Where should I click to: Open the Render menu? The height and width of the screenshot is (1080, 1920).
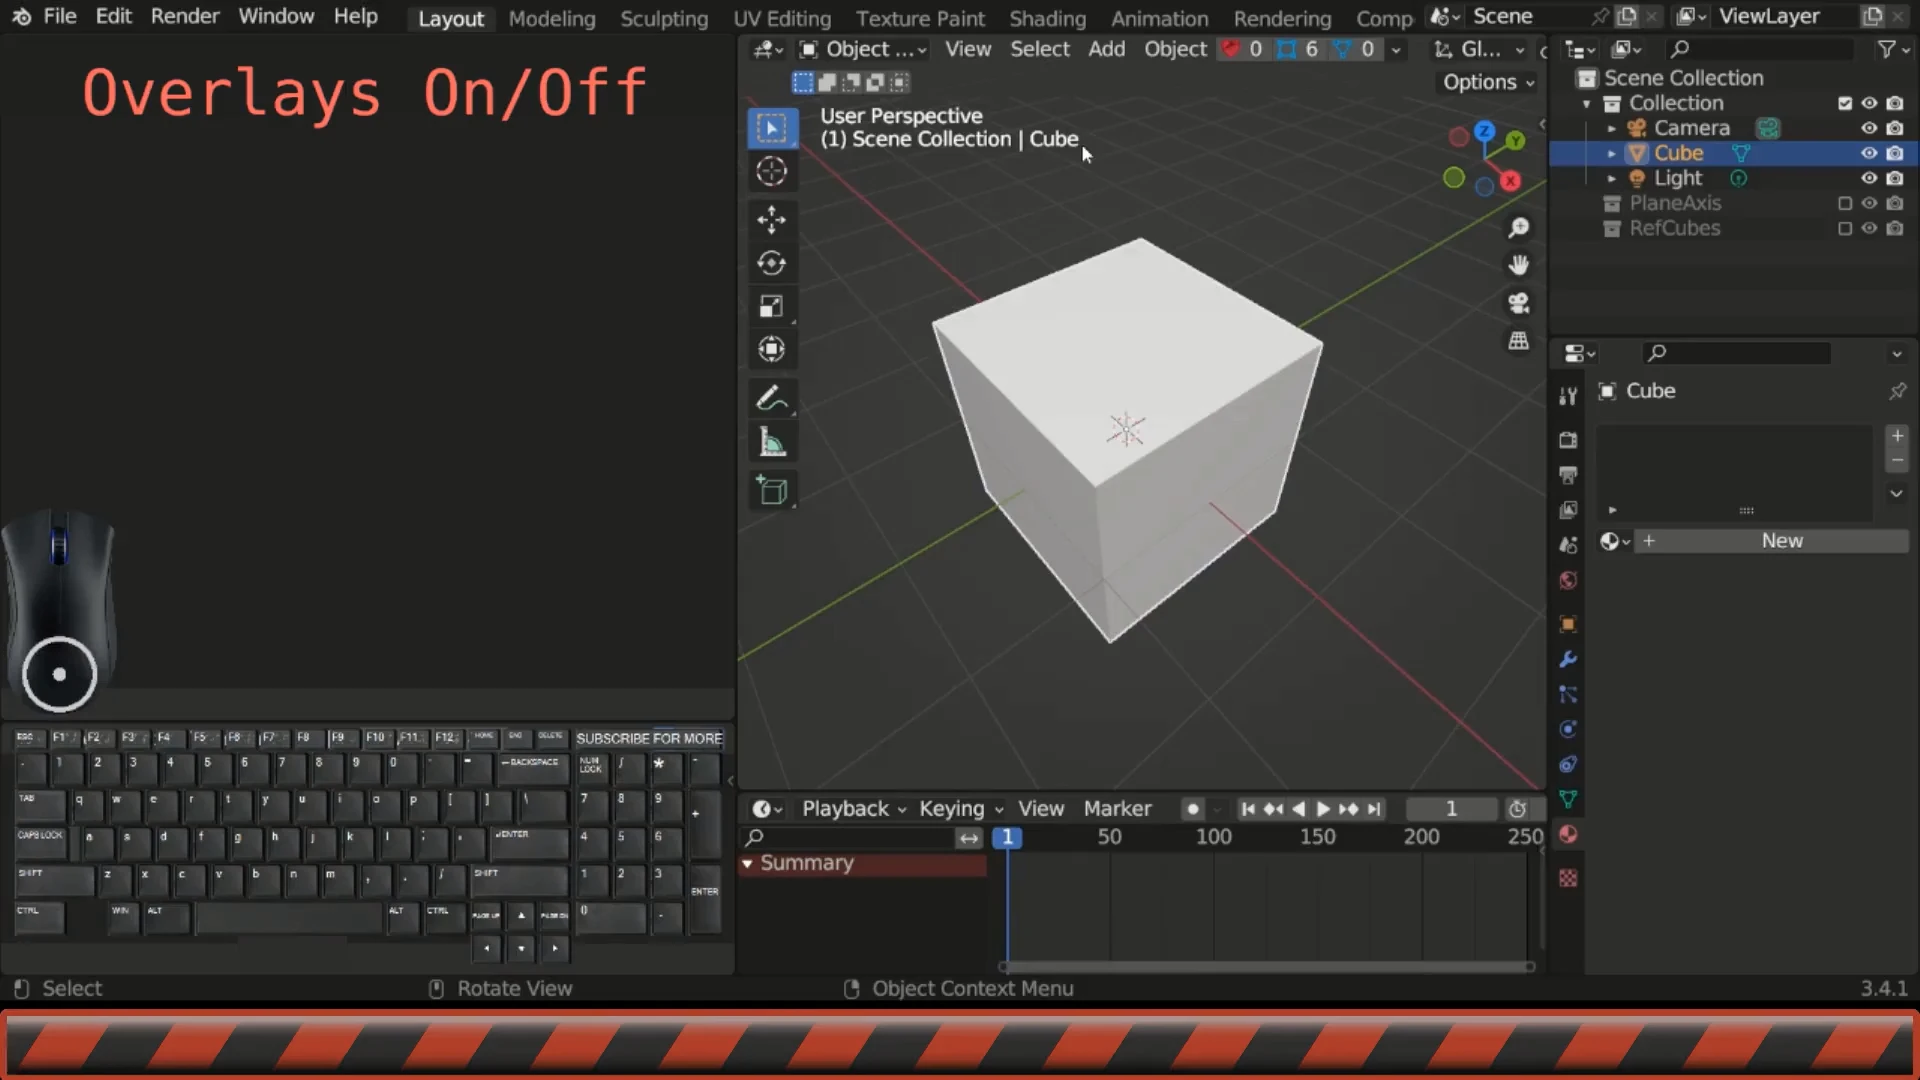(185, 17)
